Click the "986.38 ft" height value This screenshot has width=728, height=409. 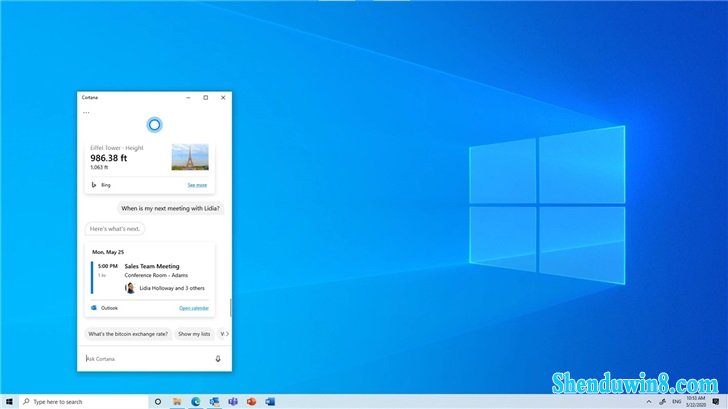tap(109, 158)
